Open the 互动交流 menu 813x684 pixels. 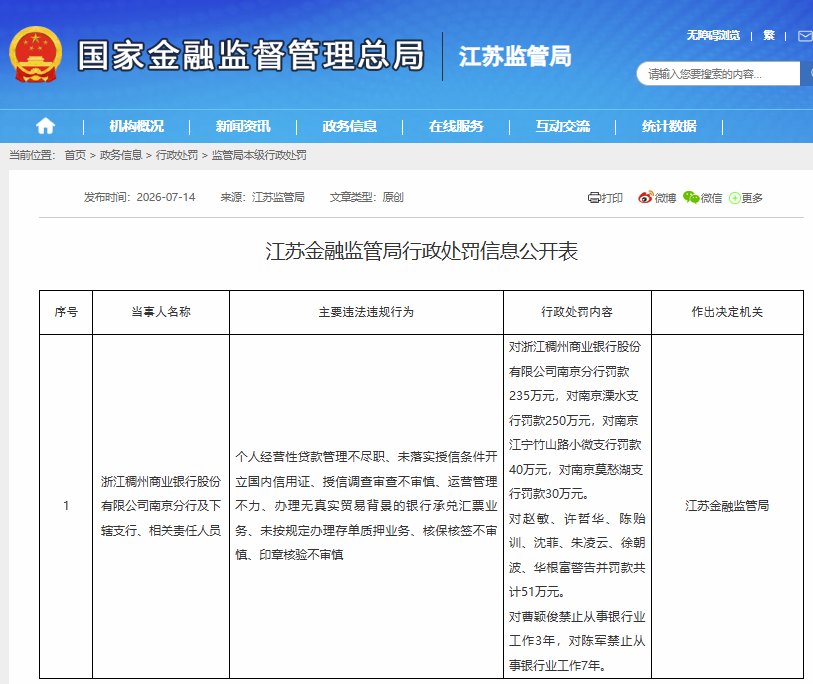pos(563,126)
